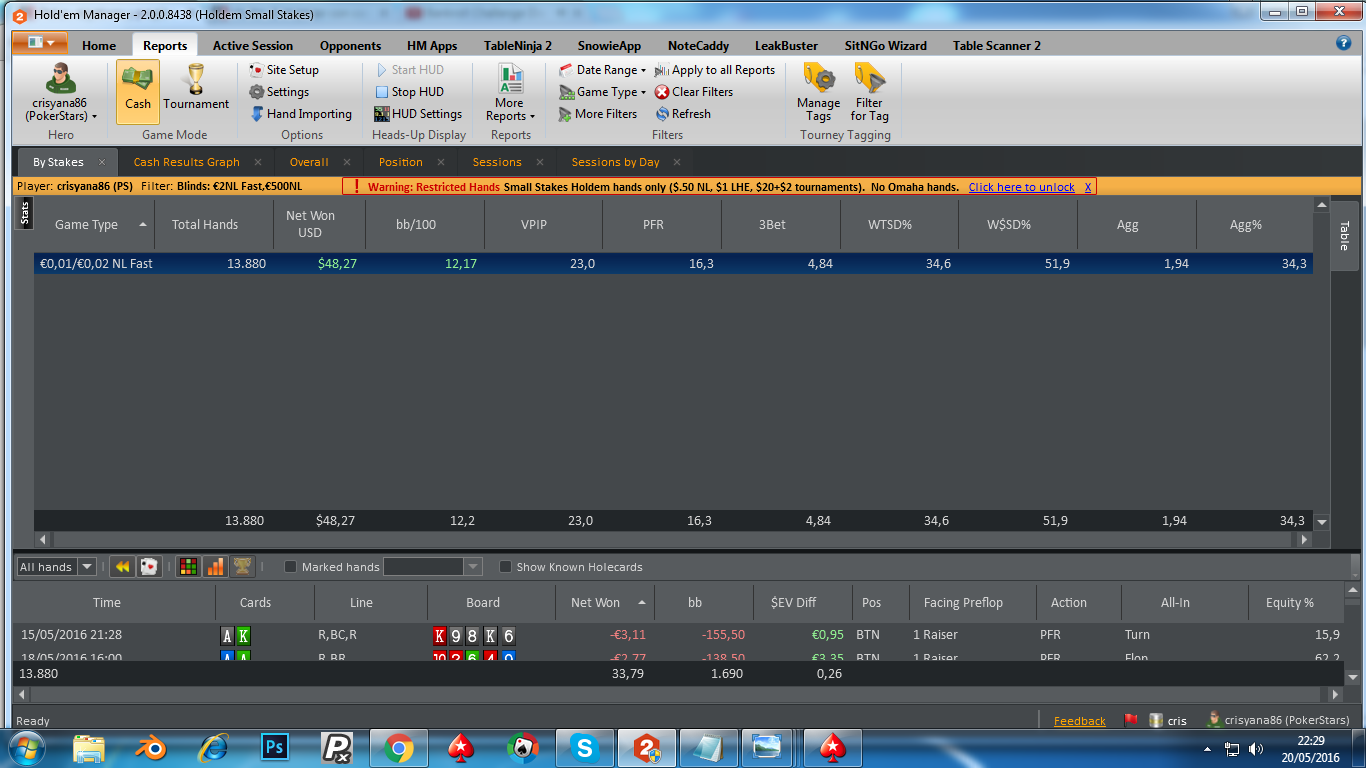Toggle the Marked hands checkbox
1366x768 pixels.
(x=291, y=567)
